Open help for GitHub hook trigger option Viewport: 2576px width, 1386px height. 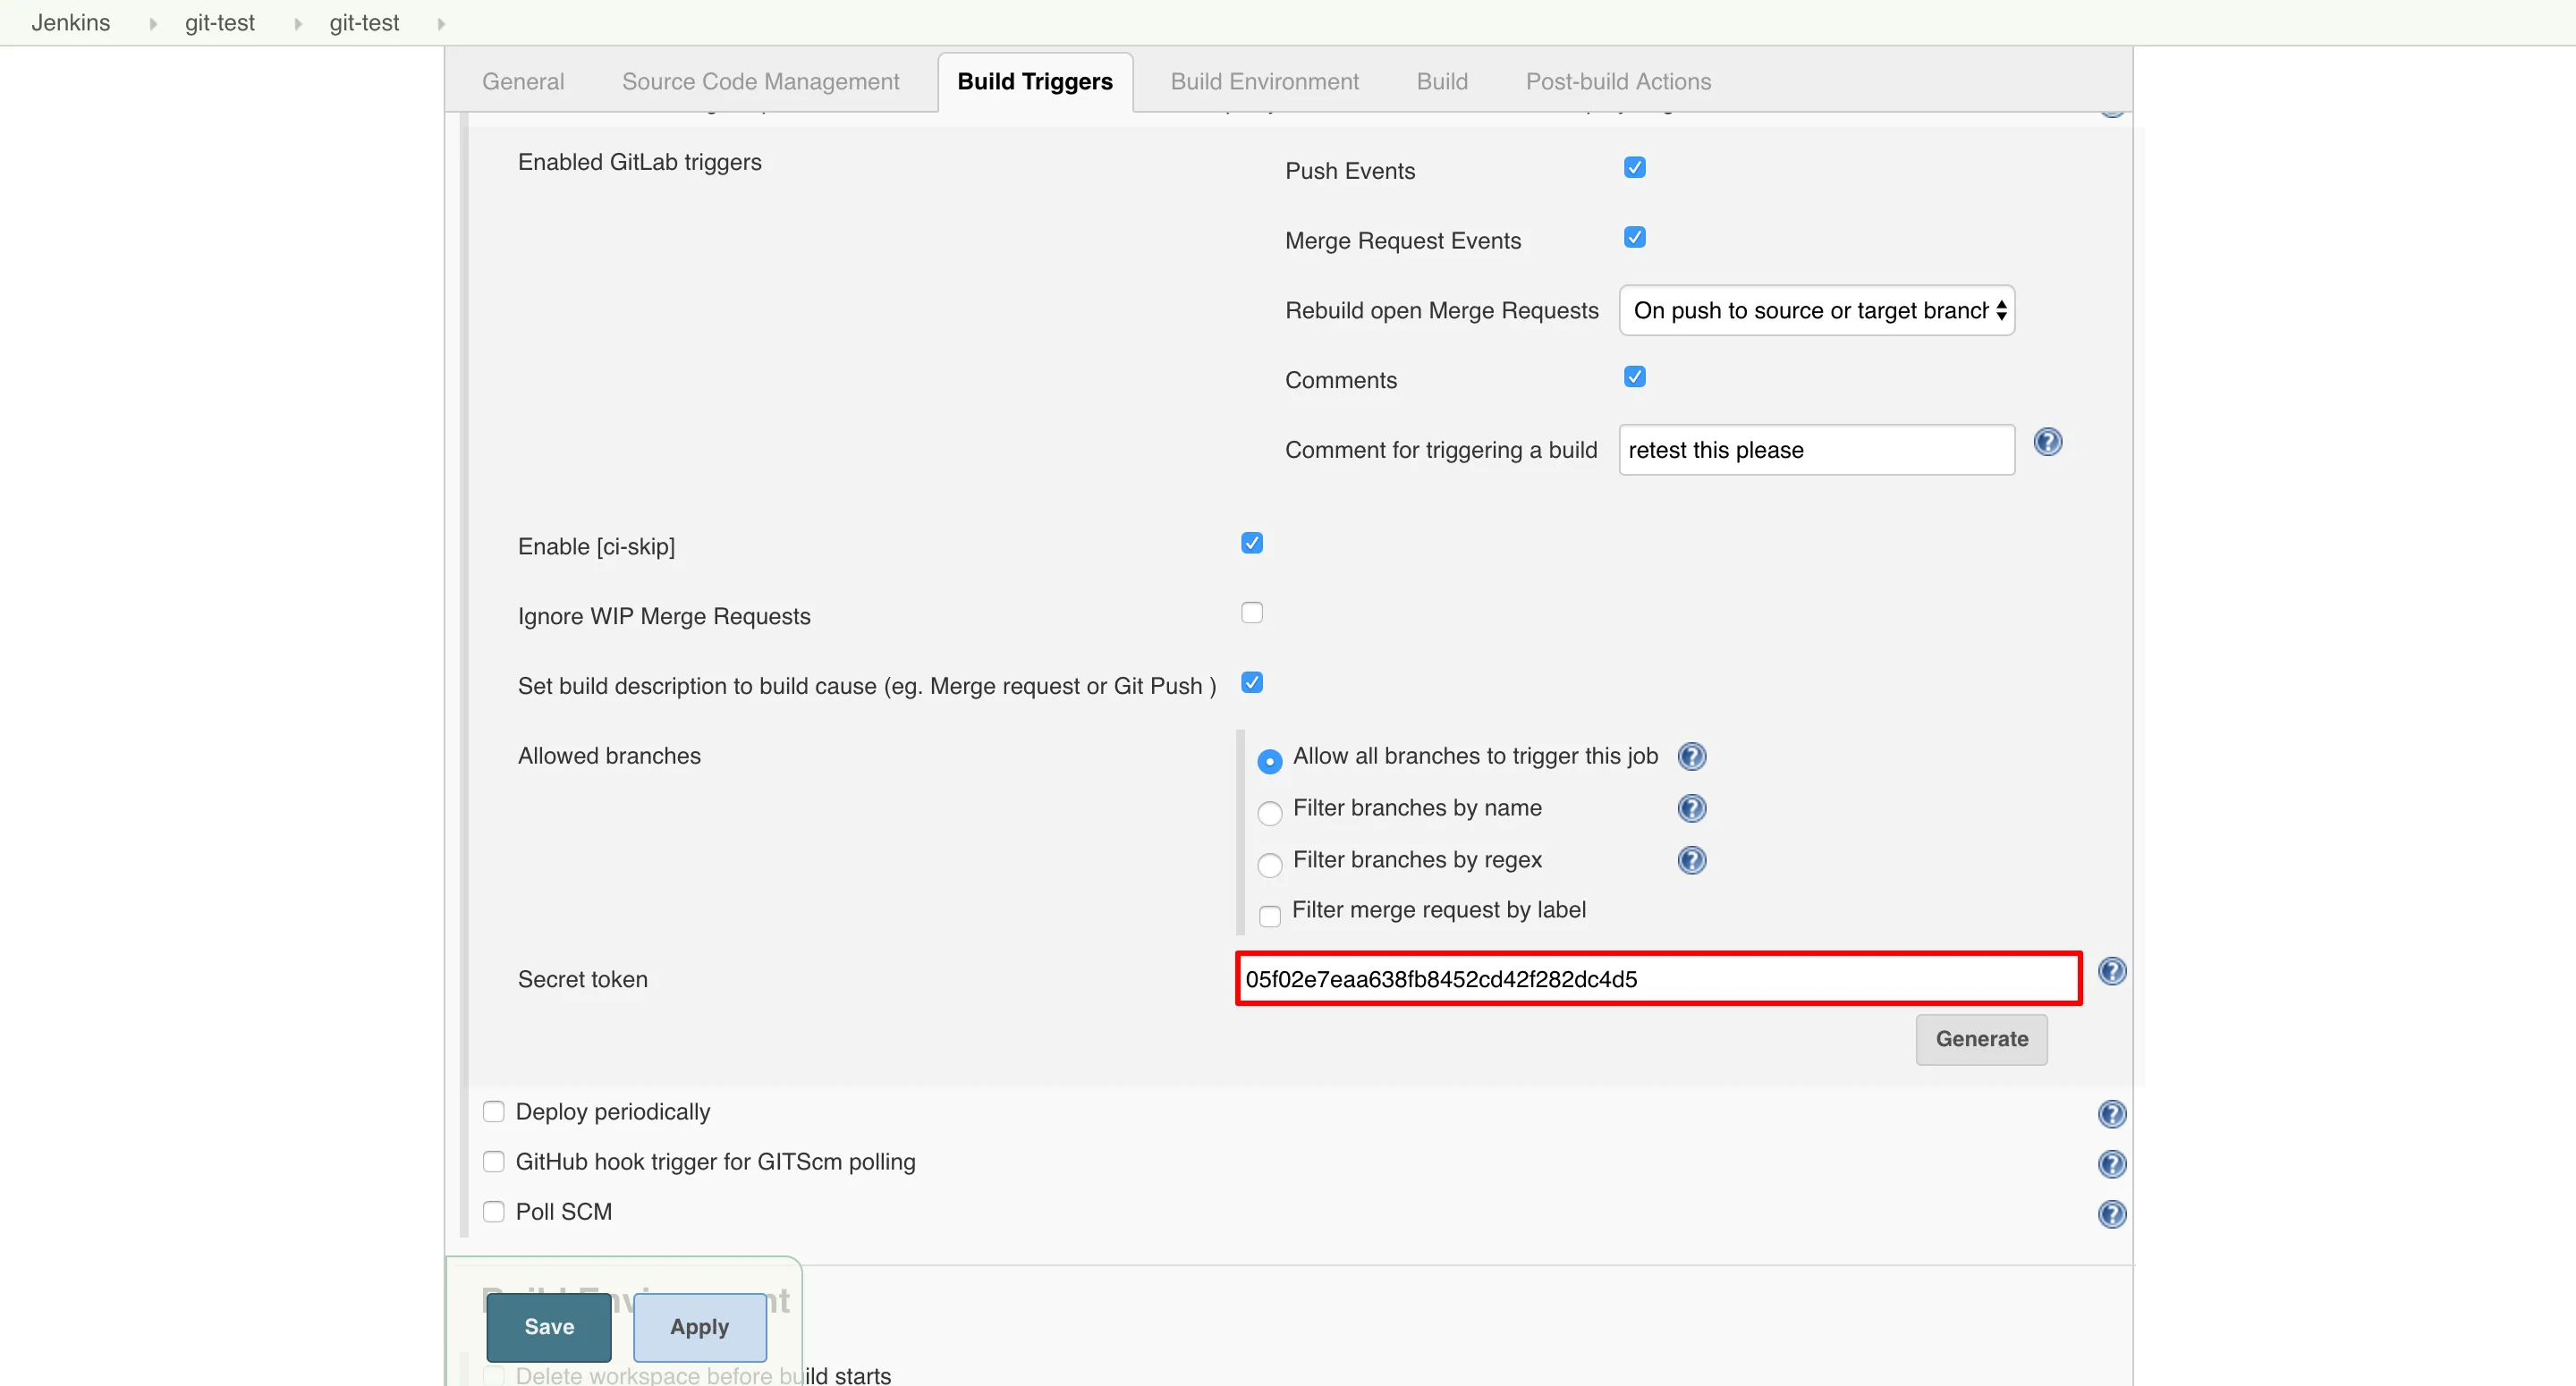tap(2111, 1164)
